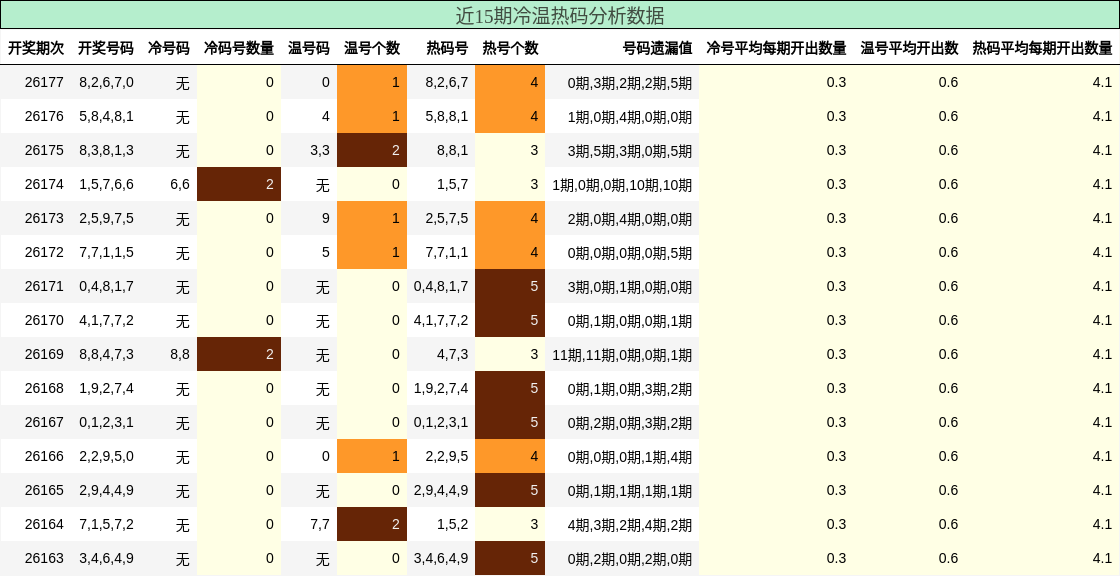This screenshot has width=1120, height=576.
Task: Select period number 26173
Action: coord(44,218)
